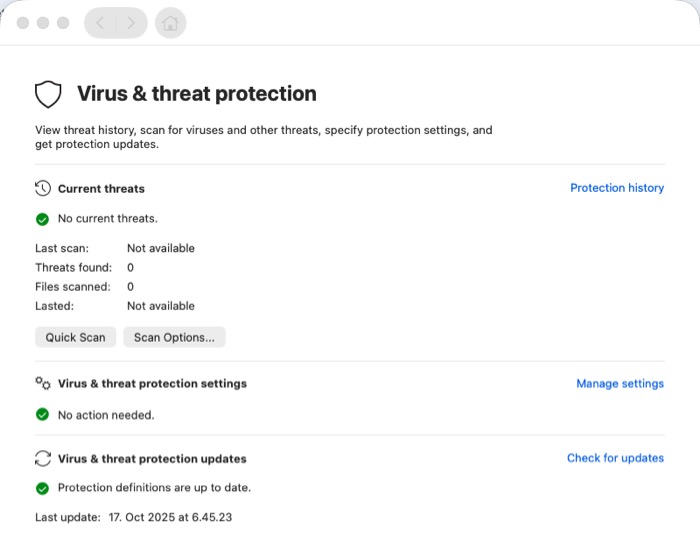This screenshot has width=700, height=559.
Task: Click the refresh arrows icon for protection updates
Action: click(43, 459)
